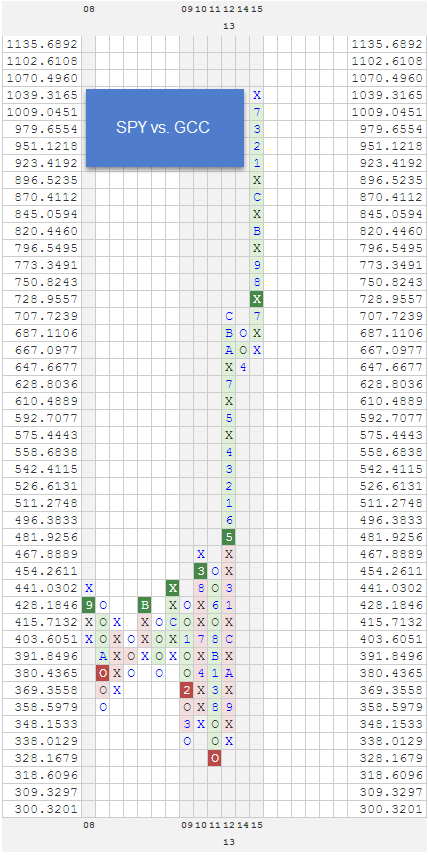Click the right-axis price label 481.9256
Viewport: 428px width, 855px height.
tap(392, 537)
